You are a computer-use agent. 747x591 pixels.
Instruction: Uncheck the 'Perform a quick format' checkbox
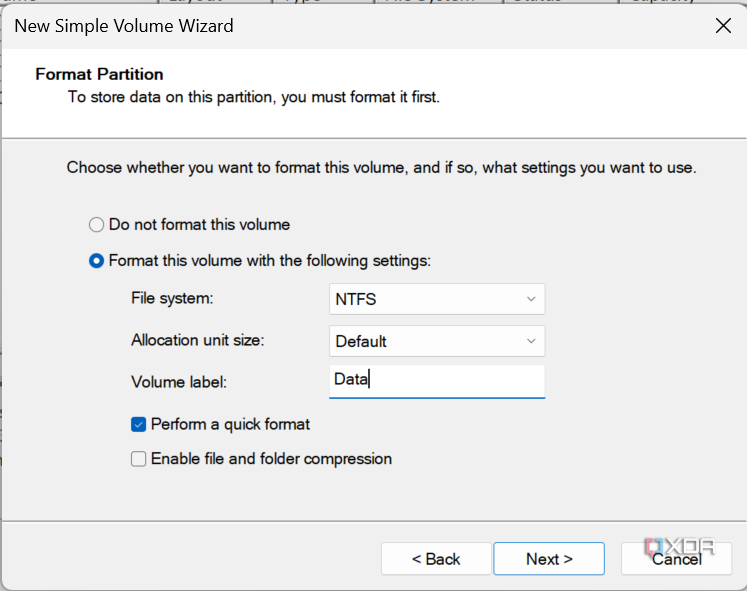139,424
